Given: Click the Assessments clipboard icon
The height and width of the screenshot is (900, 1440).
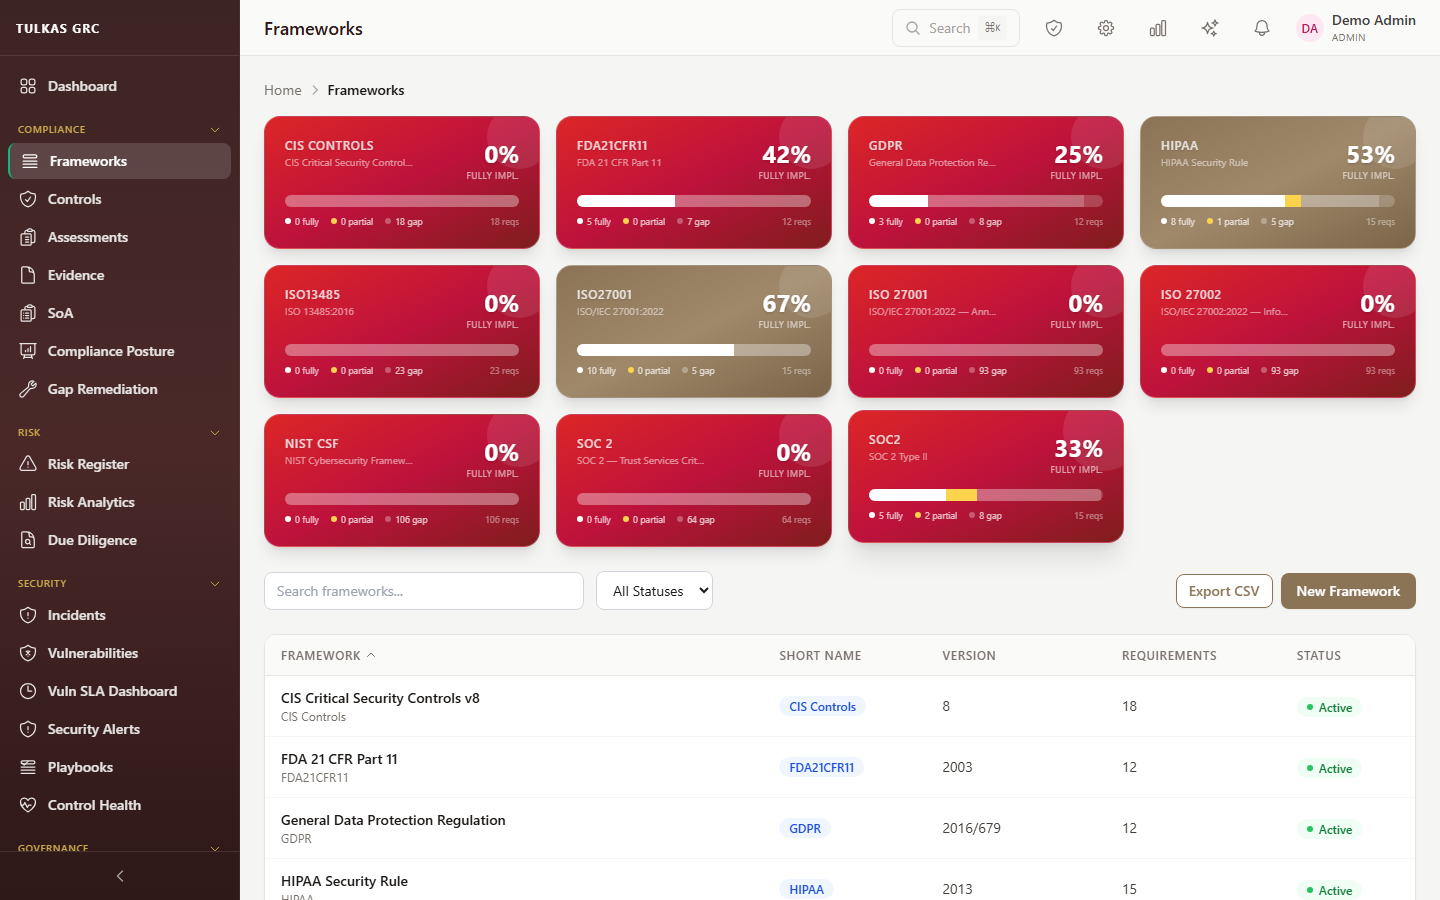Looking at the screenshot, I should [x=28, y=237].
